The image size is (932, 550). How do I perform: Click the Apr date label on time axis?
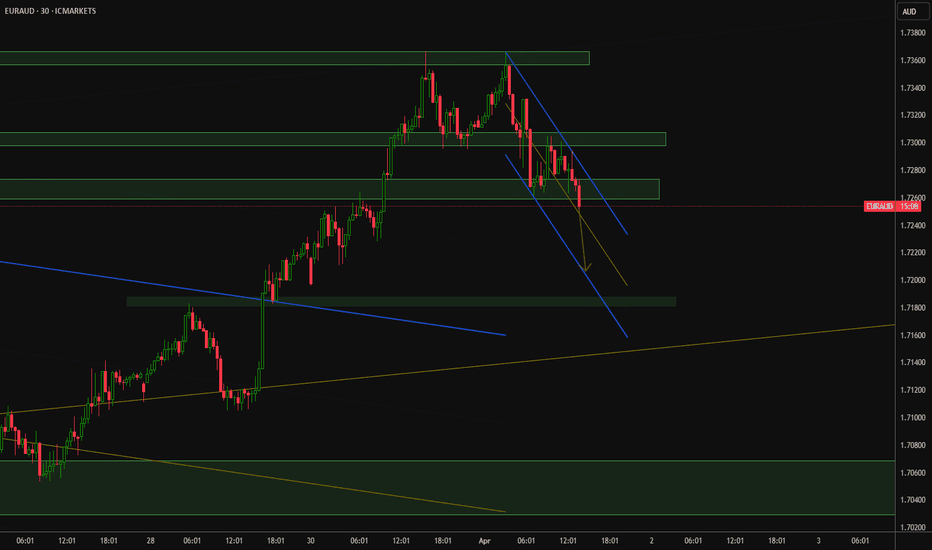coord(484,541)
